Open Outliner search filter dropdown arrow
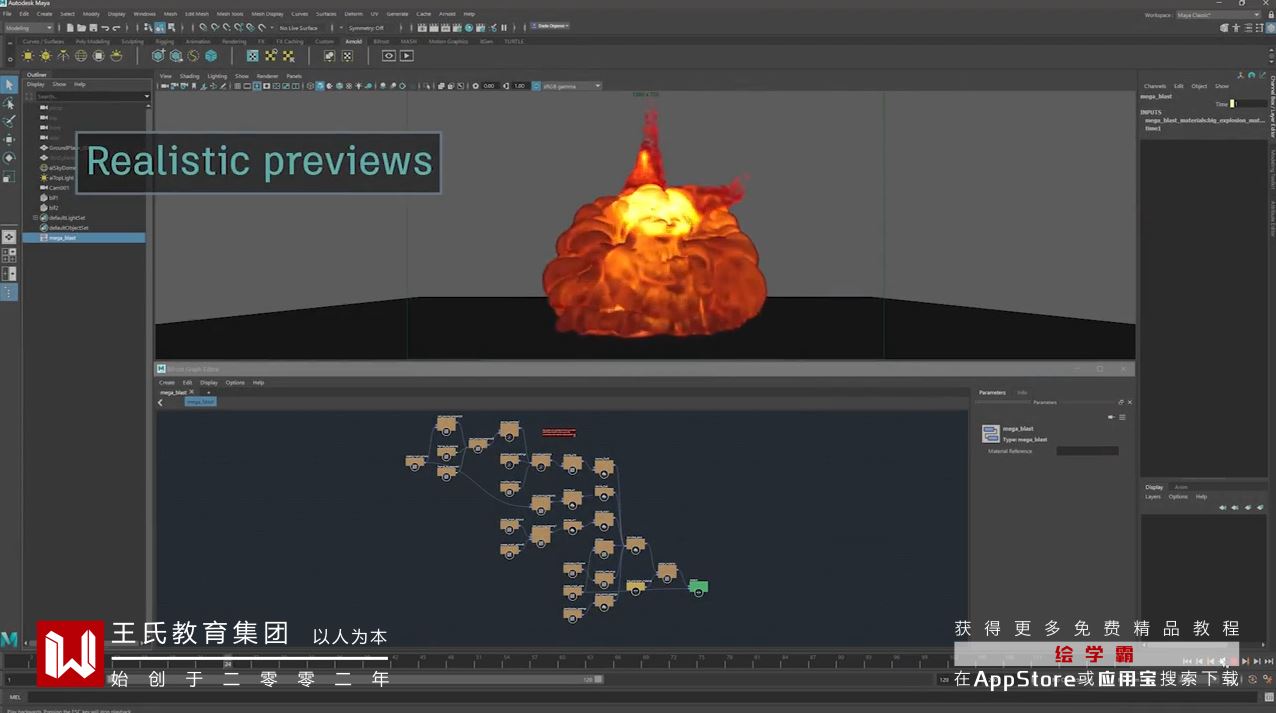This screenshot has width=1276, height=713. coord(146,96)
